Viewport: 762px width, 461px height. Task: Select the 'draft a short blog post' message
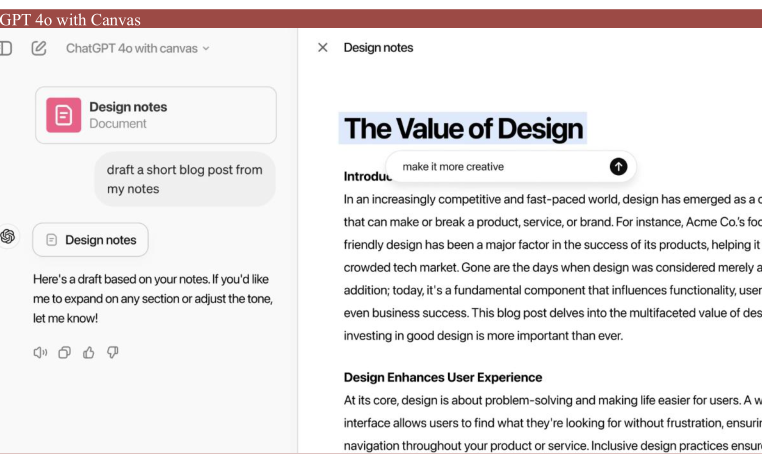click(x=184, y=179)
